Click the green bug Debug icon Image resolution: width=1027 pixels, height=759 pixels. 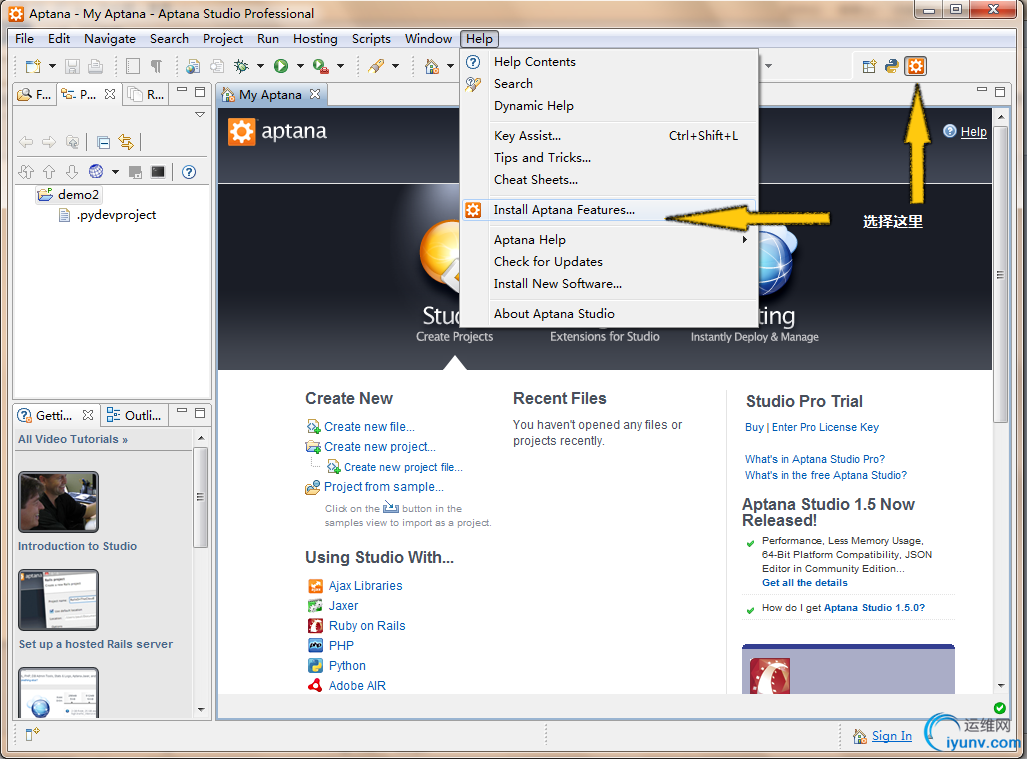(242, 66)
